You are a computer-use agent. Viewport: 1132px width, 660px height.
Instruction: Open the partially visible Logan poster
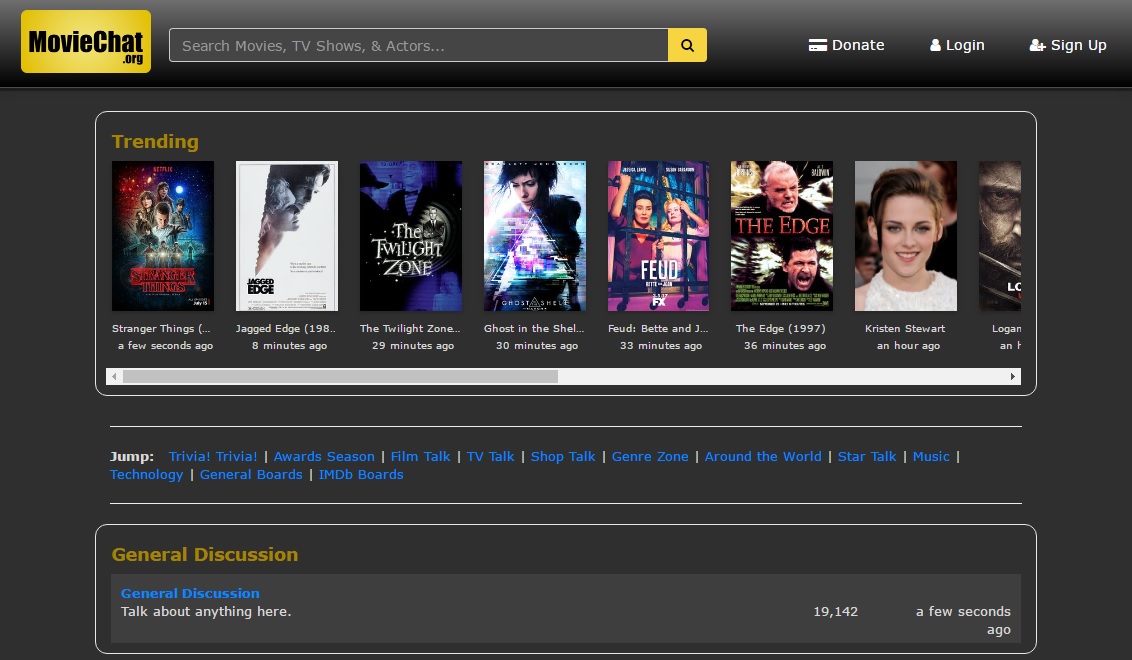tap(1000, 236)
